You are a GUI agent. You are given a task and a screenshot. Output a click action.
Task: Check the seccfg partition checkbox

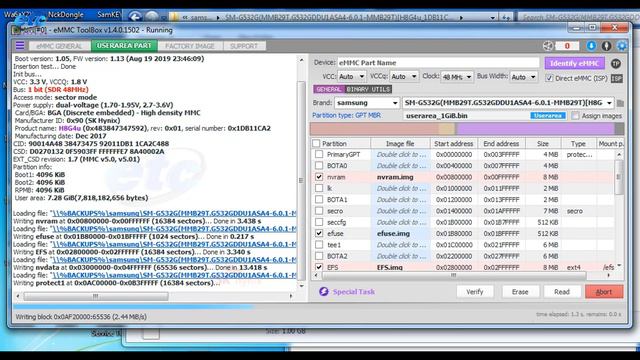[319, 222]
